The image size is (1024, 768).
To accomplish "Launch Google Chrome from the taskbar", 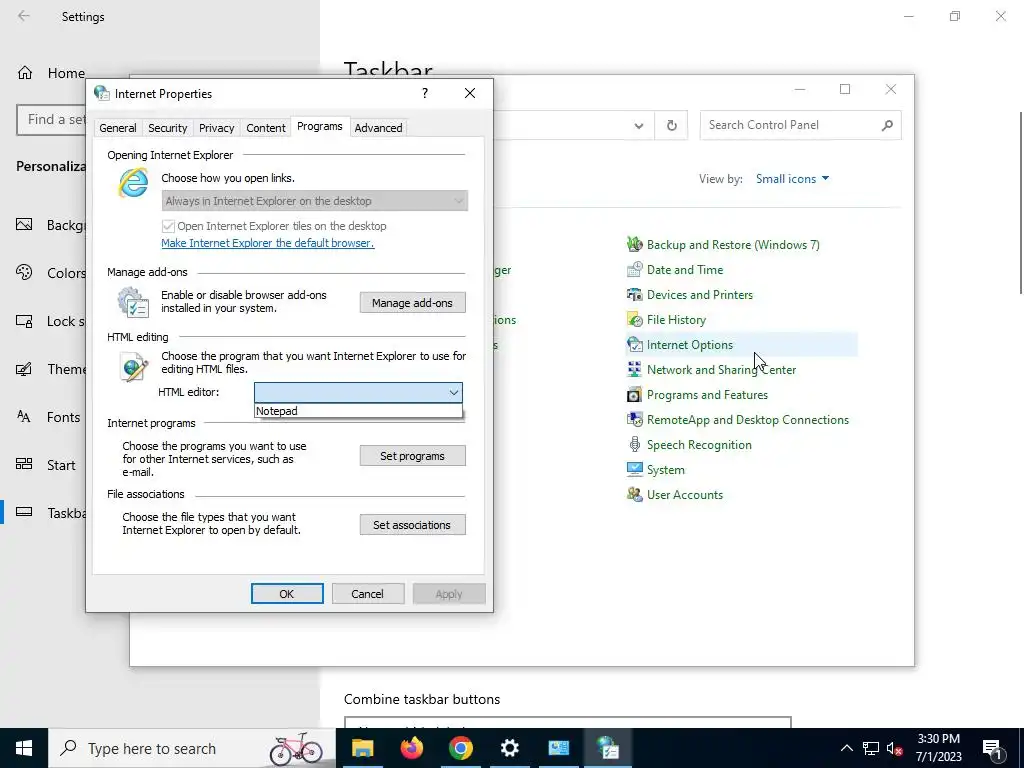I will click(x=460, y=748).
